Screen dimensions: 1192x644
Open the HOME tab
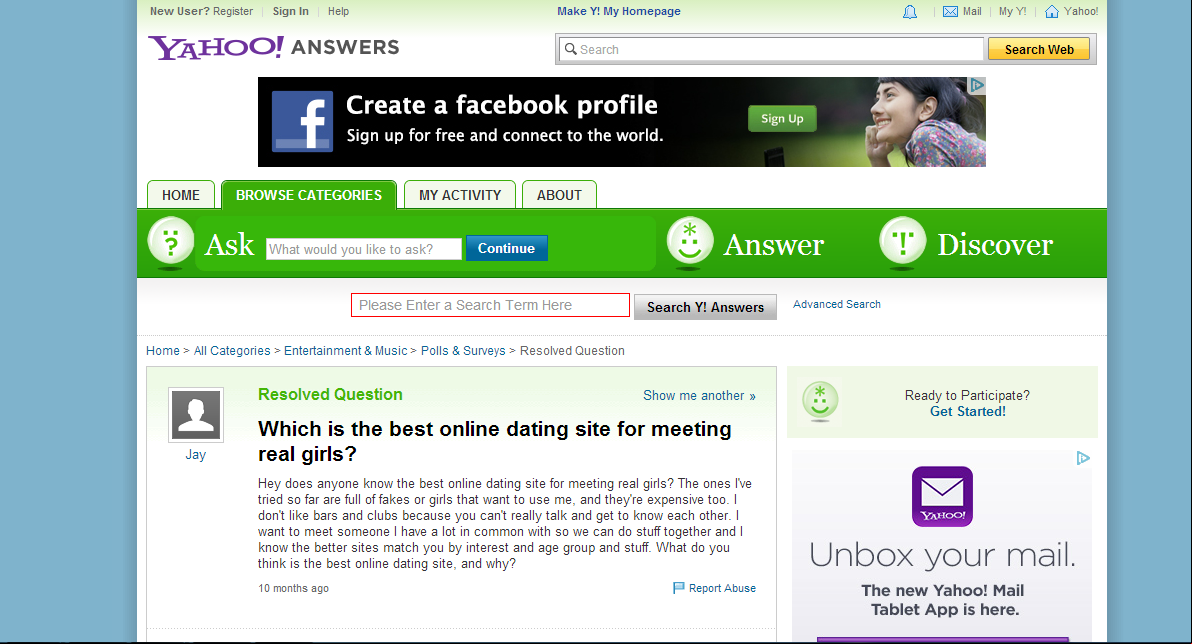[181, 195]
